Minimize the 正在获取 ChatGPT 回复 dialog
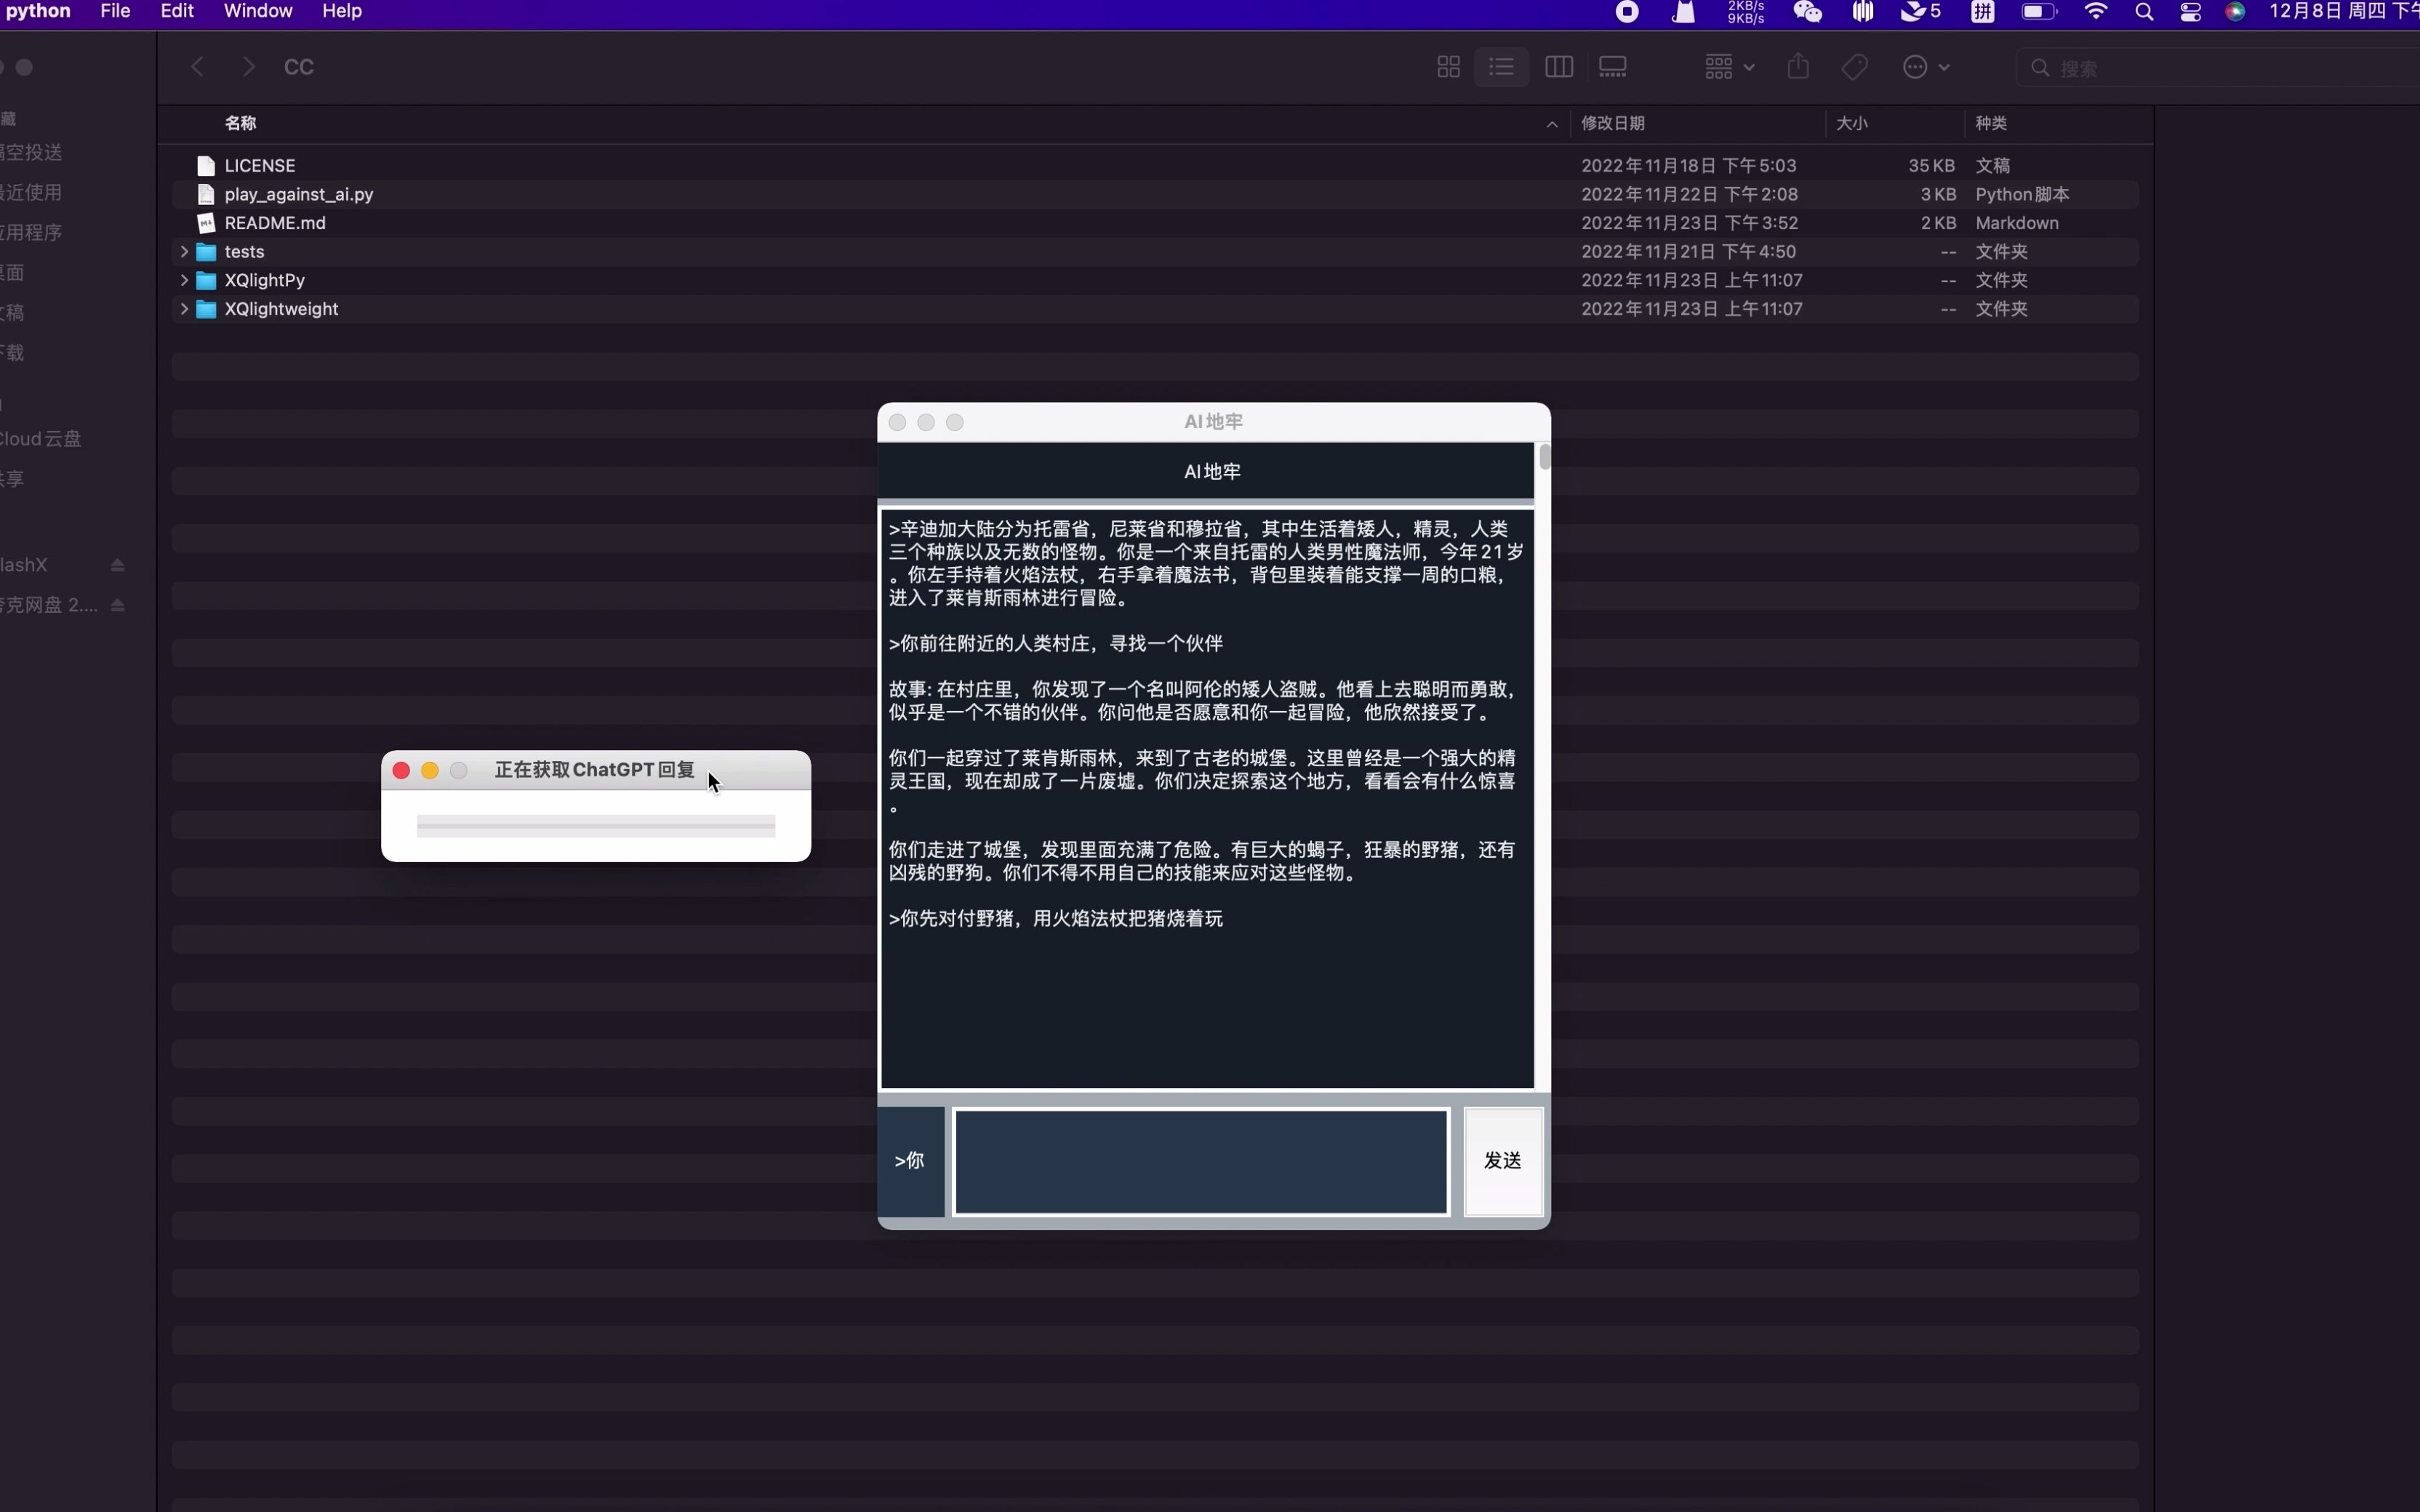Screen dimensions: 2420x1512 [x=430, y=770]
